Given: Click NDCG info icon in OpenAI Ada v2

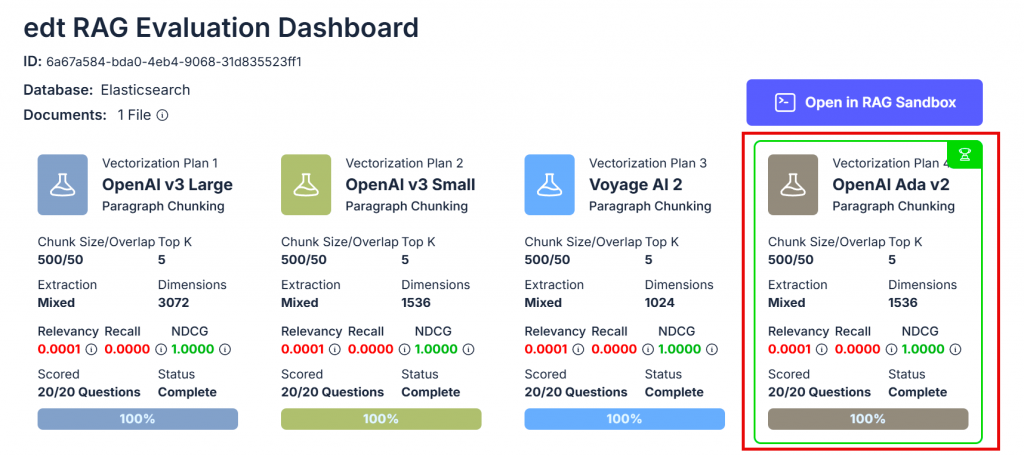Looking at the screenshot, I should [x=955, y=349].
